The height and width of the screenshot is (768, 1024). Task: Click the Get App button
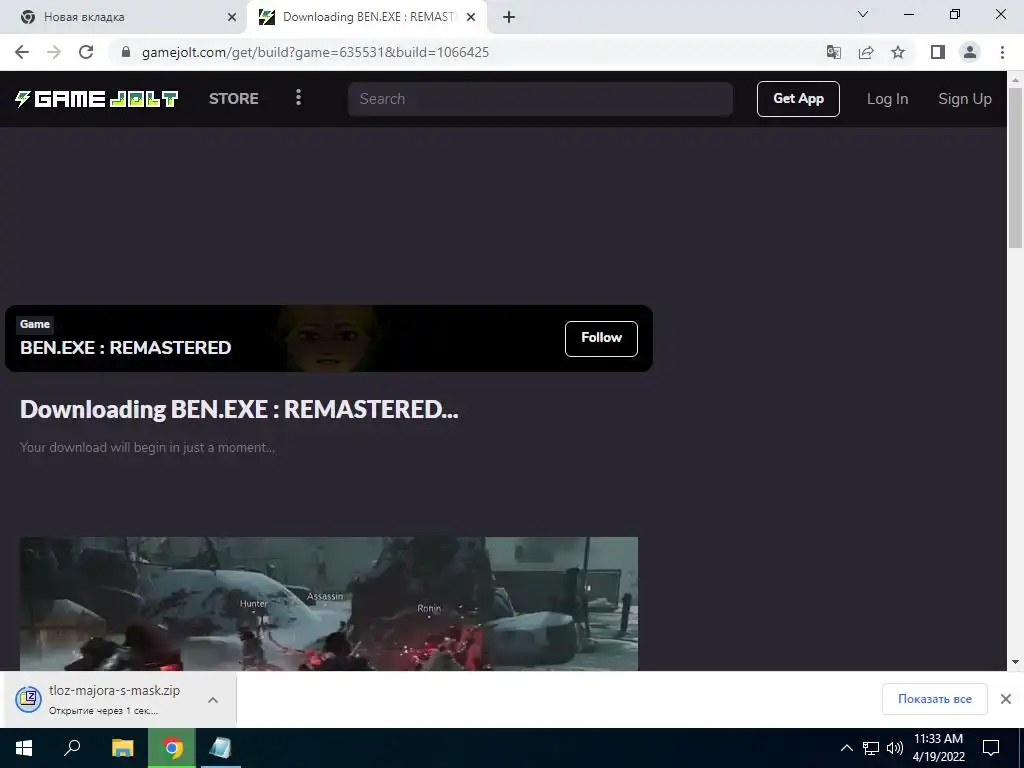798,99
